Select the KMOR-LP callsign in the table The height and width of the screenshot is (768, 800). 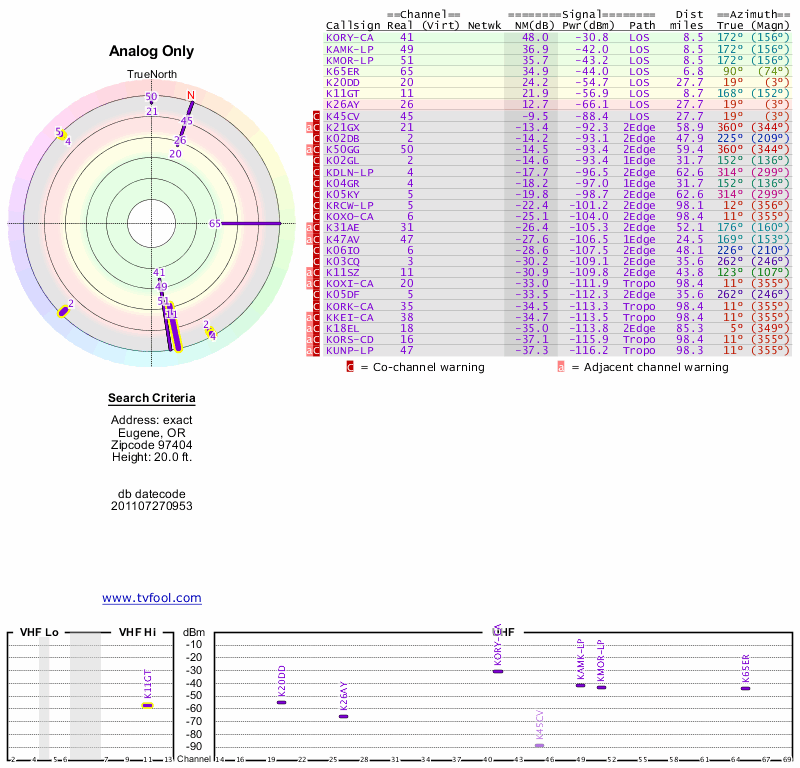click(x=349, y=59)
